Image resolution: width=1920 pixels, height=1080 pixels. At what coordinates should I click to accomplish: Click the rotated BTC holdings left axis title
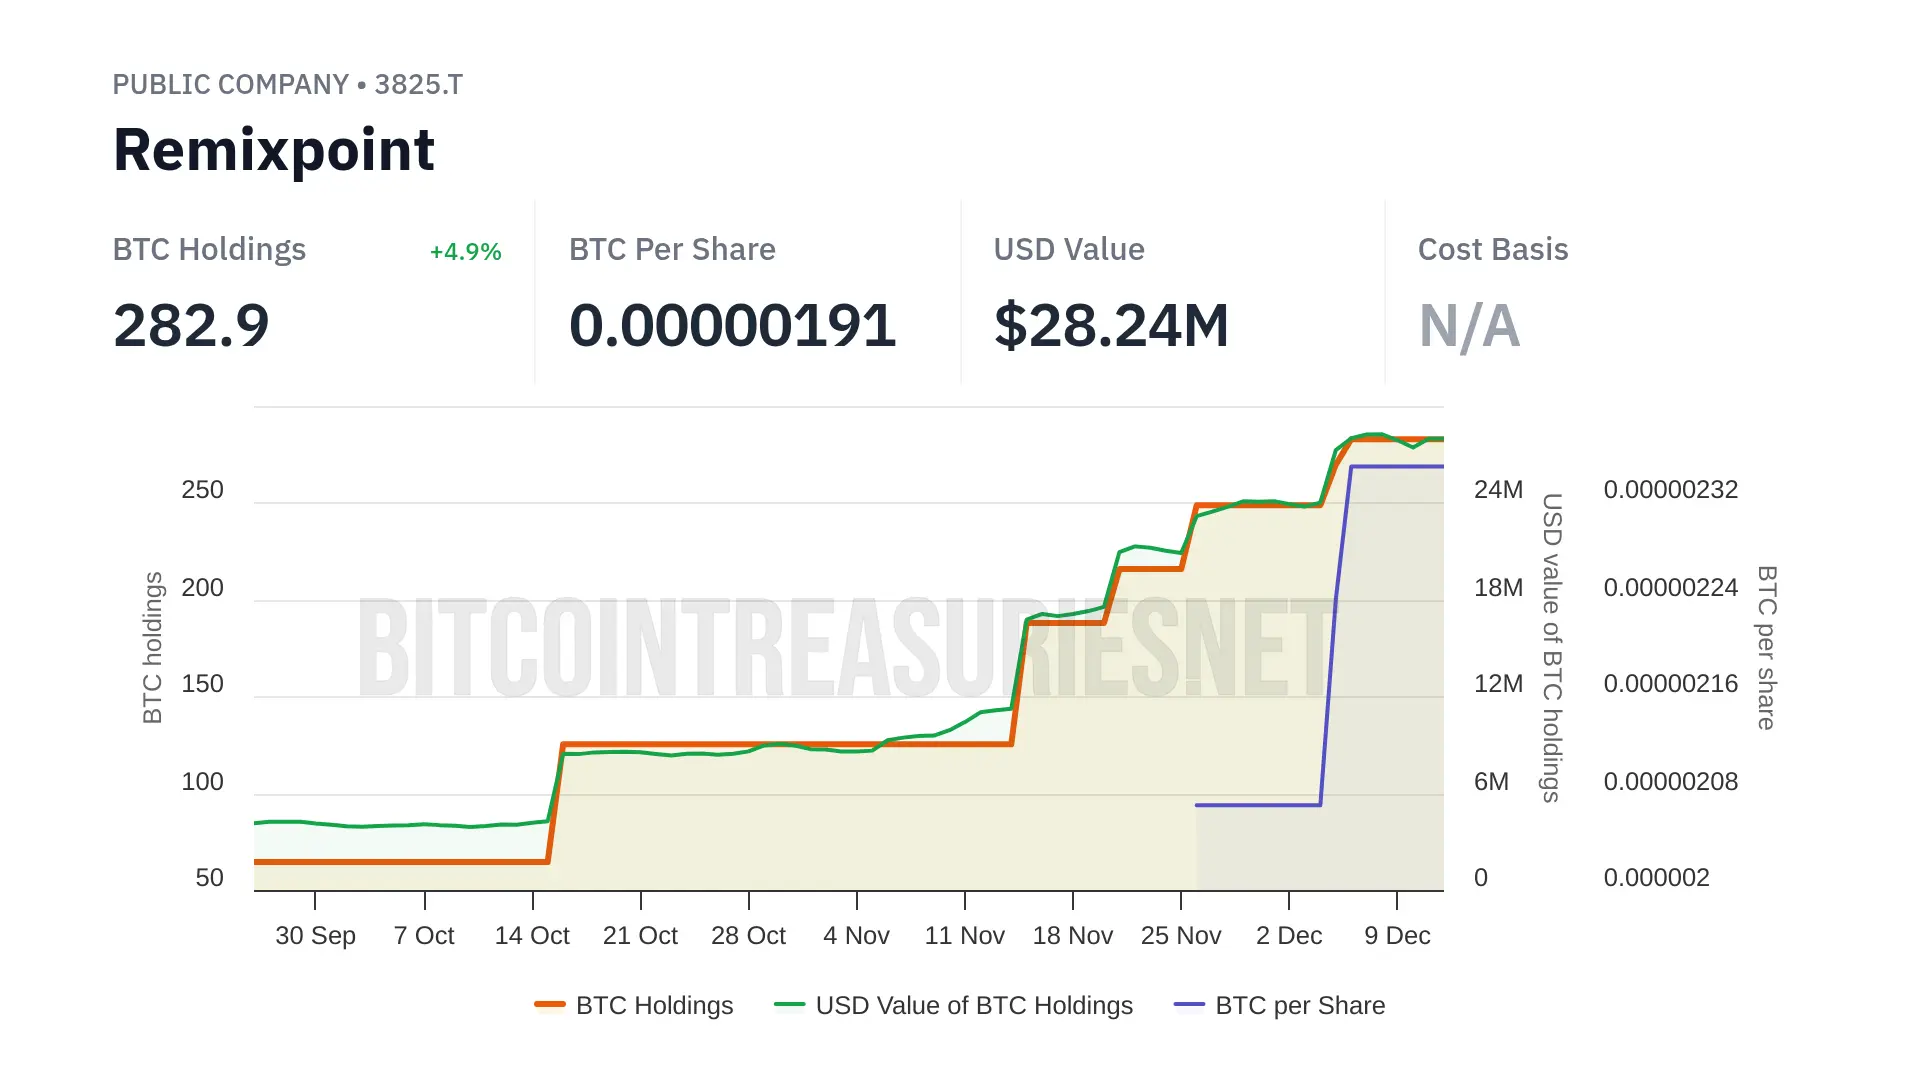[x=152, y=648]
